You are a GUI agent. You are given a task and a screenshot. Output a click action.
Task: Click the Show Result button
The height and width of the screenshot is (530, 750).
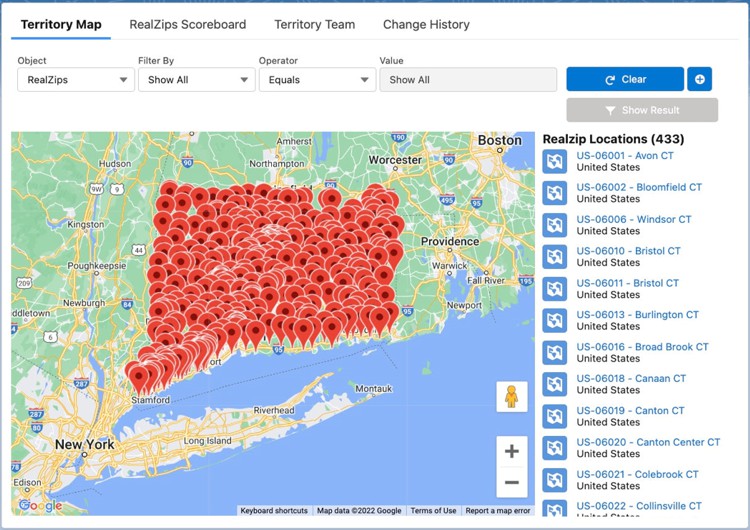(641, 110)
